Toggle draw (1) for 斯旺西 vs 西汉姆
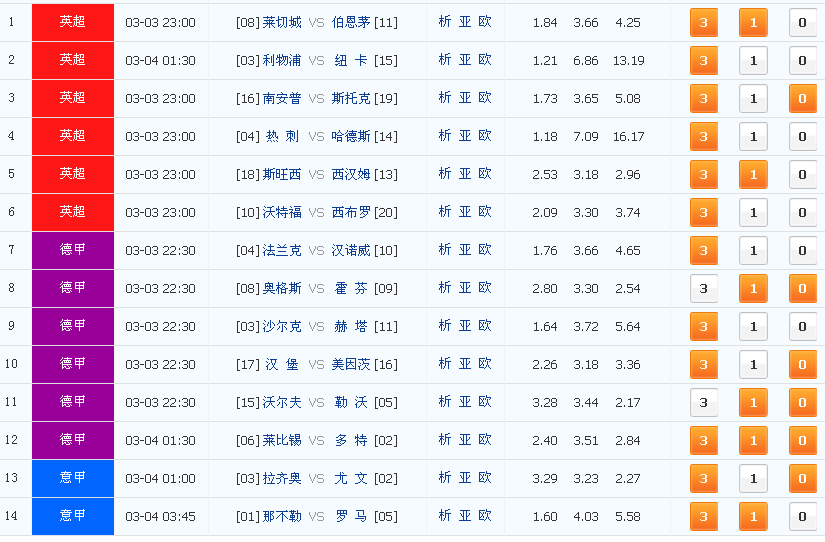The image size is (825, 542). coord(753,174)
